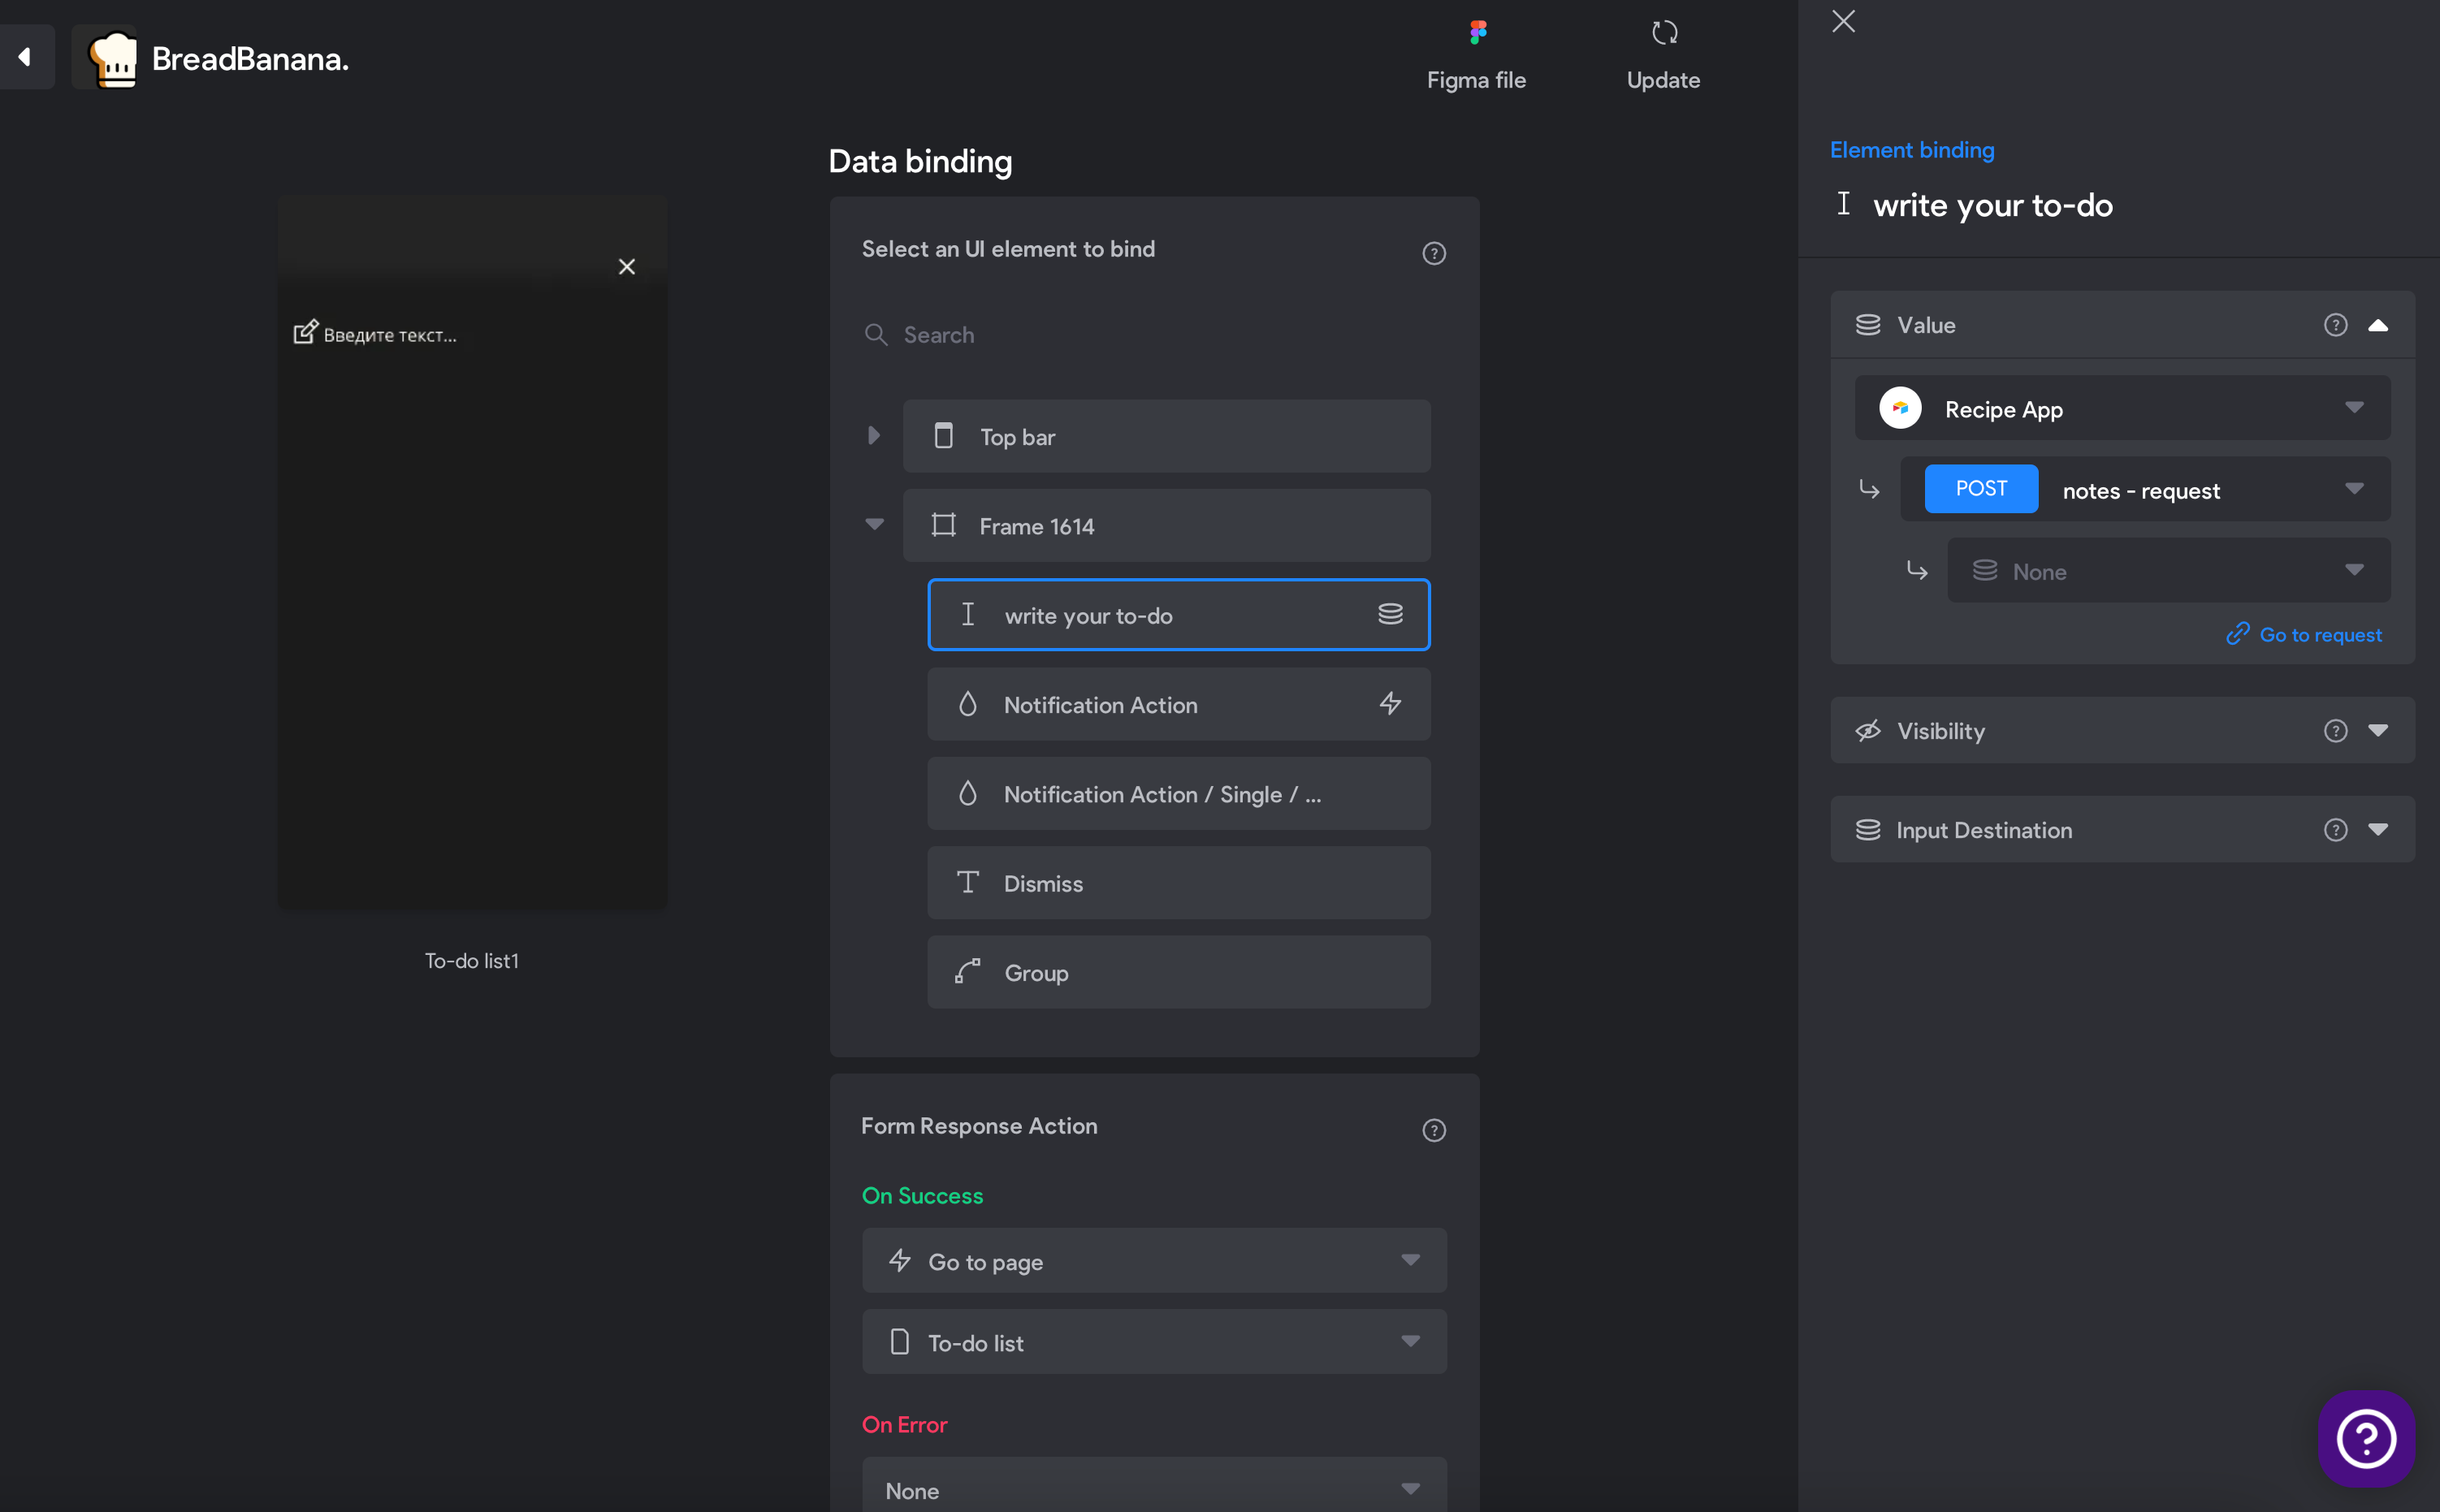The image size is (2440, 1512).
Task: Expand the Top bar tree item
Action: click(874, 435)
